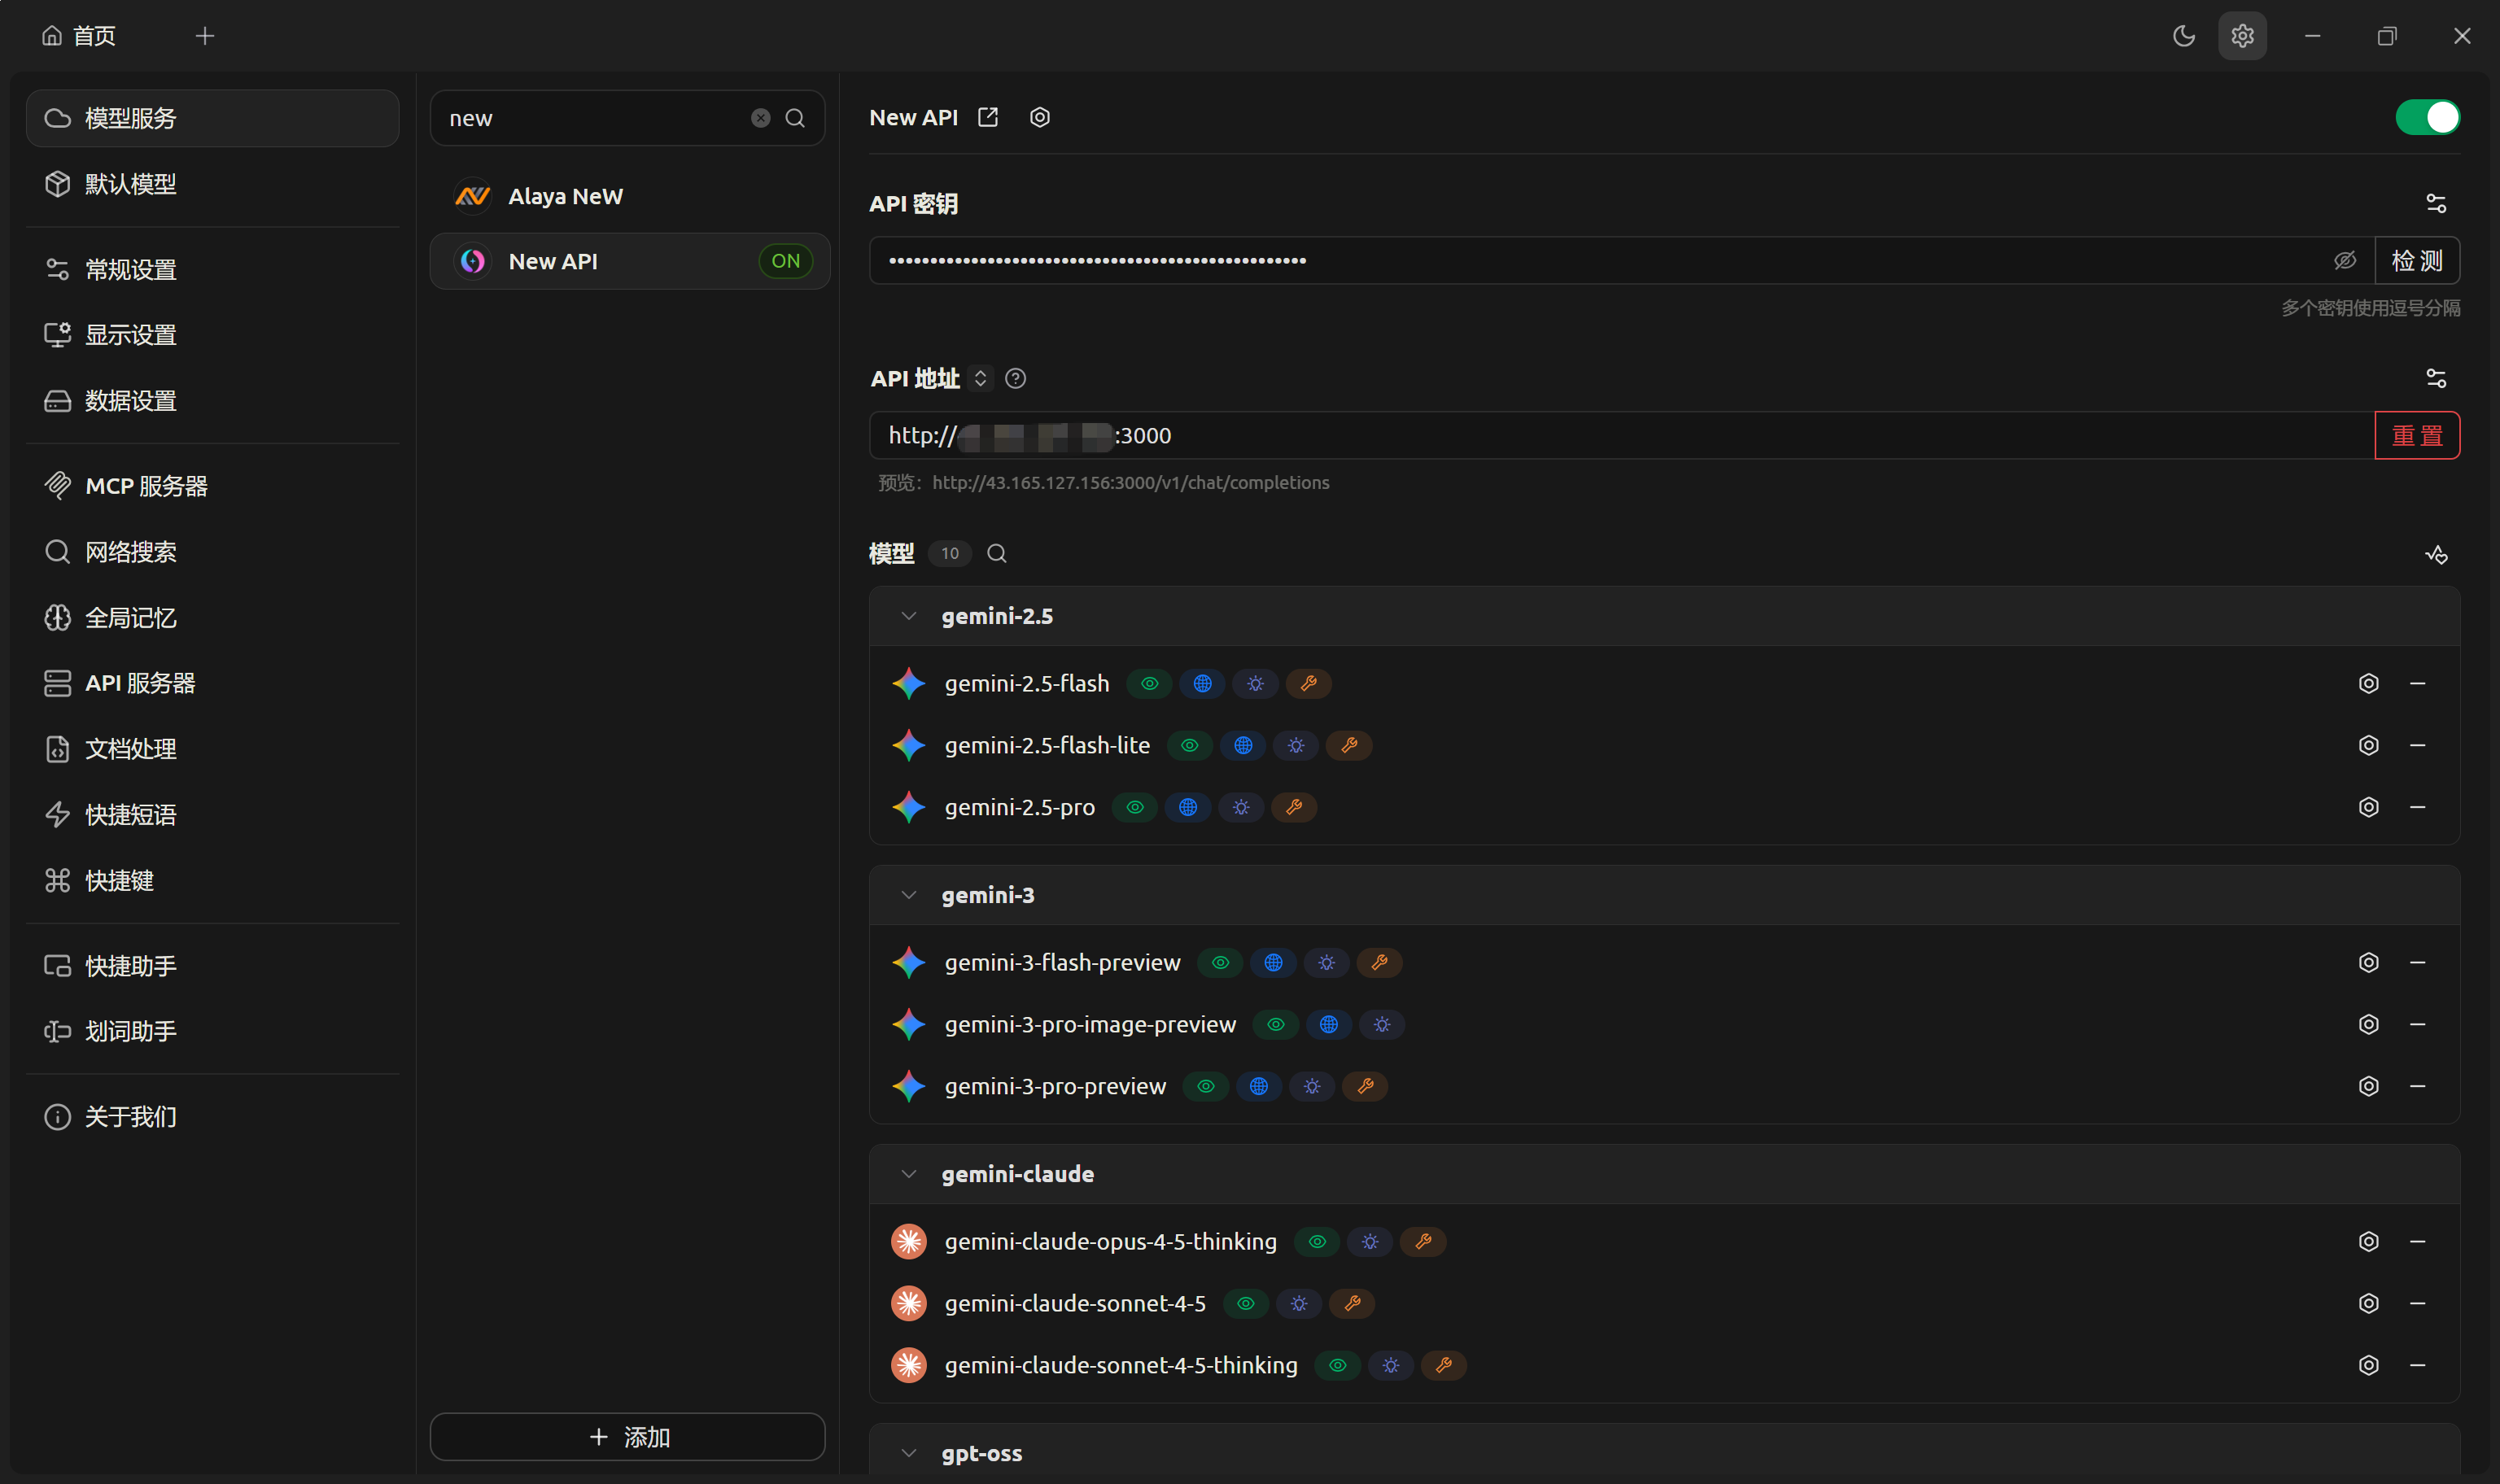The height and width of the screenshot is (1484, 2500).
Task: Open provider settings hexagon icon beside New API
Action: click(1040, 117)
